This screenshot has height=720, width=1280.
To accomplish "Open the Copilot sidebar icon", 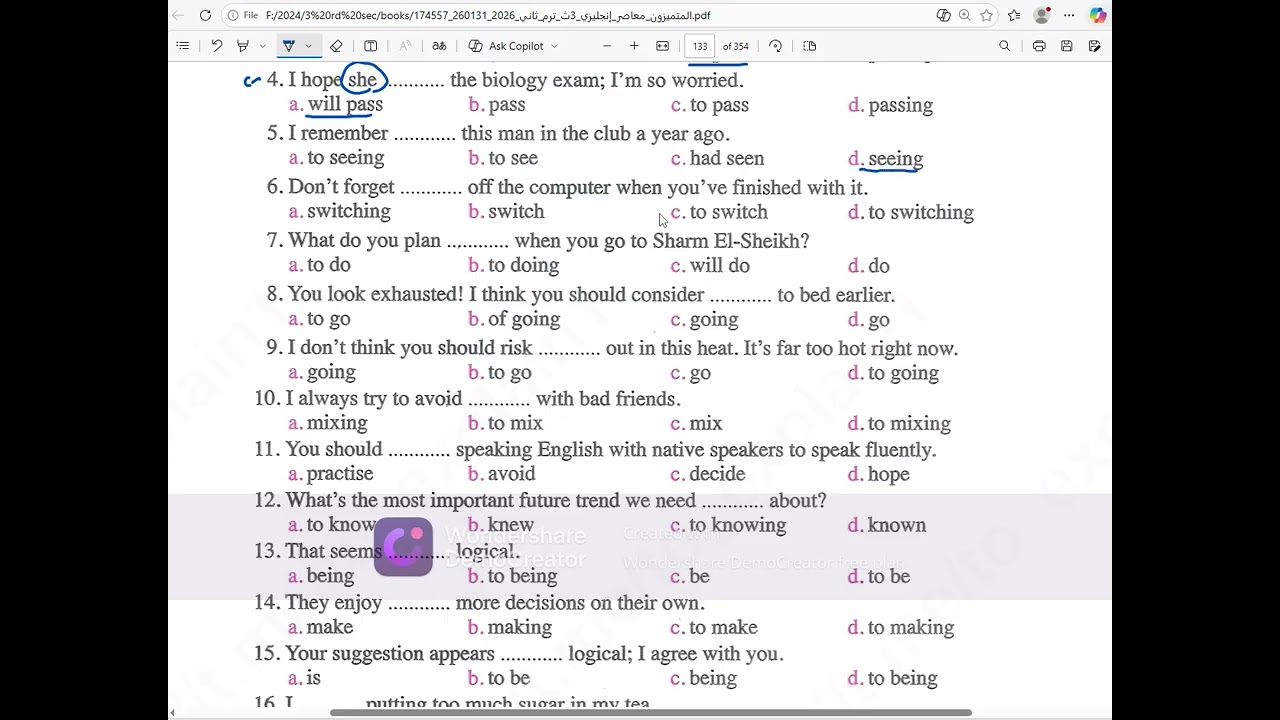I will tap(1098, 15).
